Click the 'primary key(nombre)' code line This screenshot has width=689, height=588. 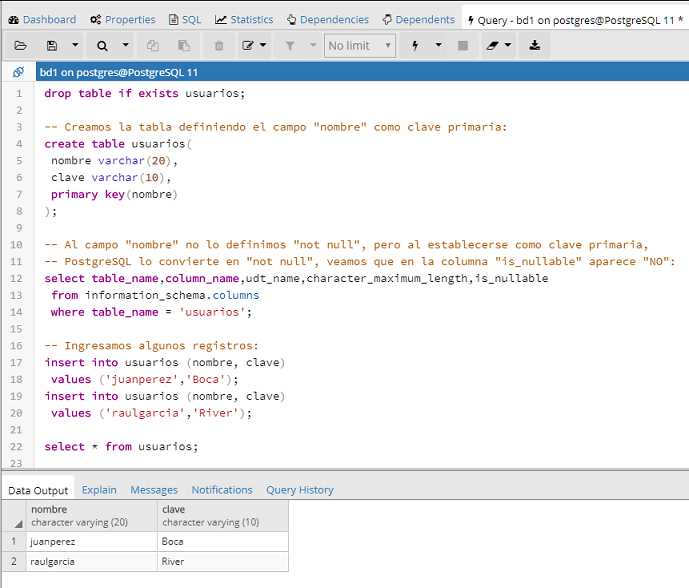114,194
